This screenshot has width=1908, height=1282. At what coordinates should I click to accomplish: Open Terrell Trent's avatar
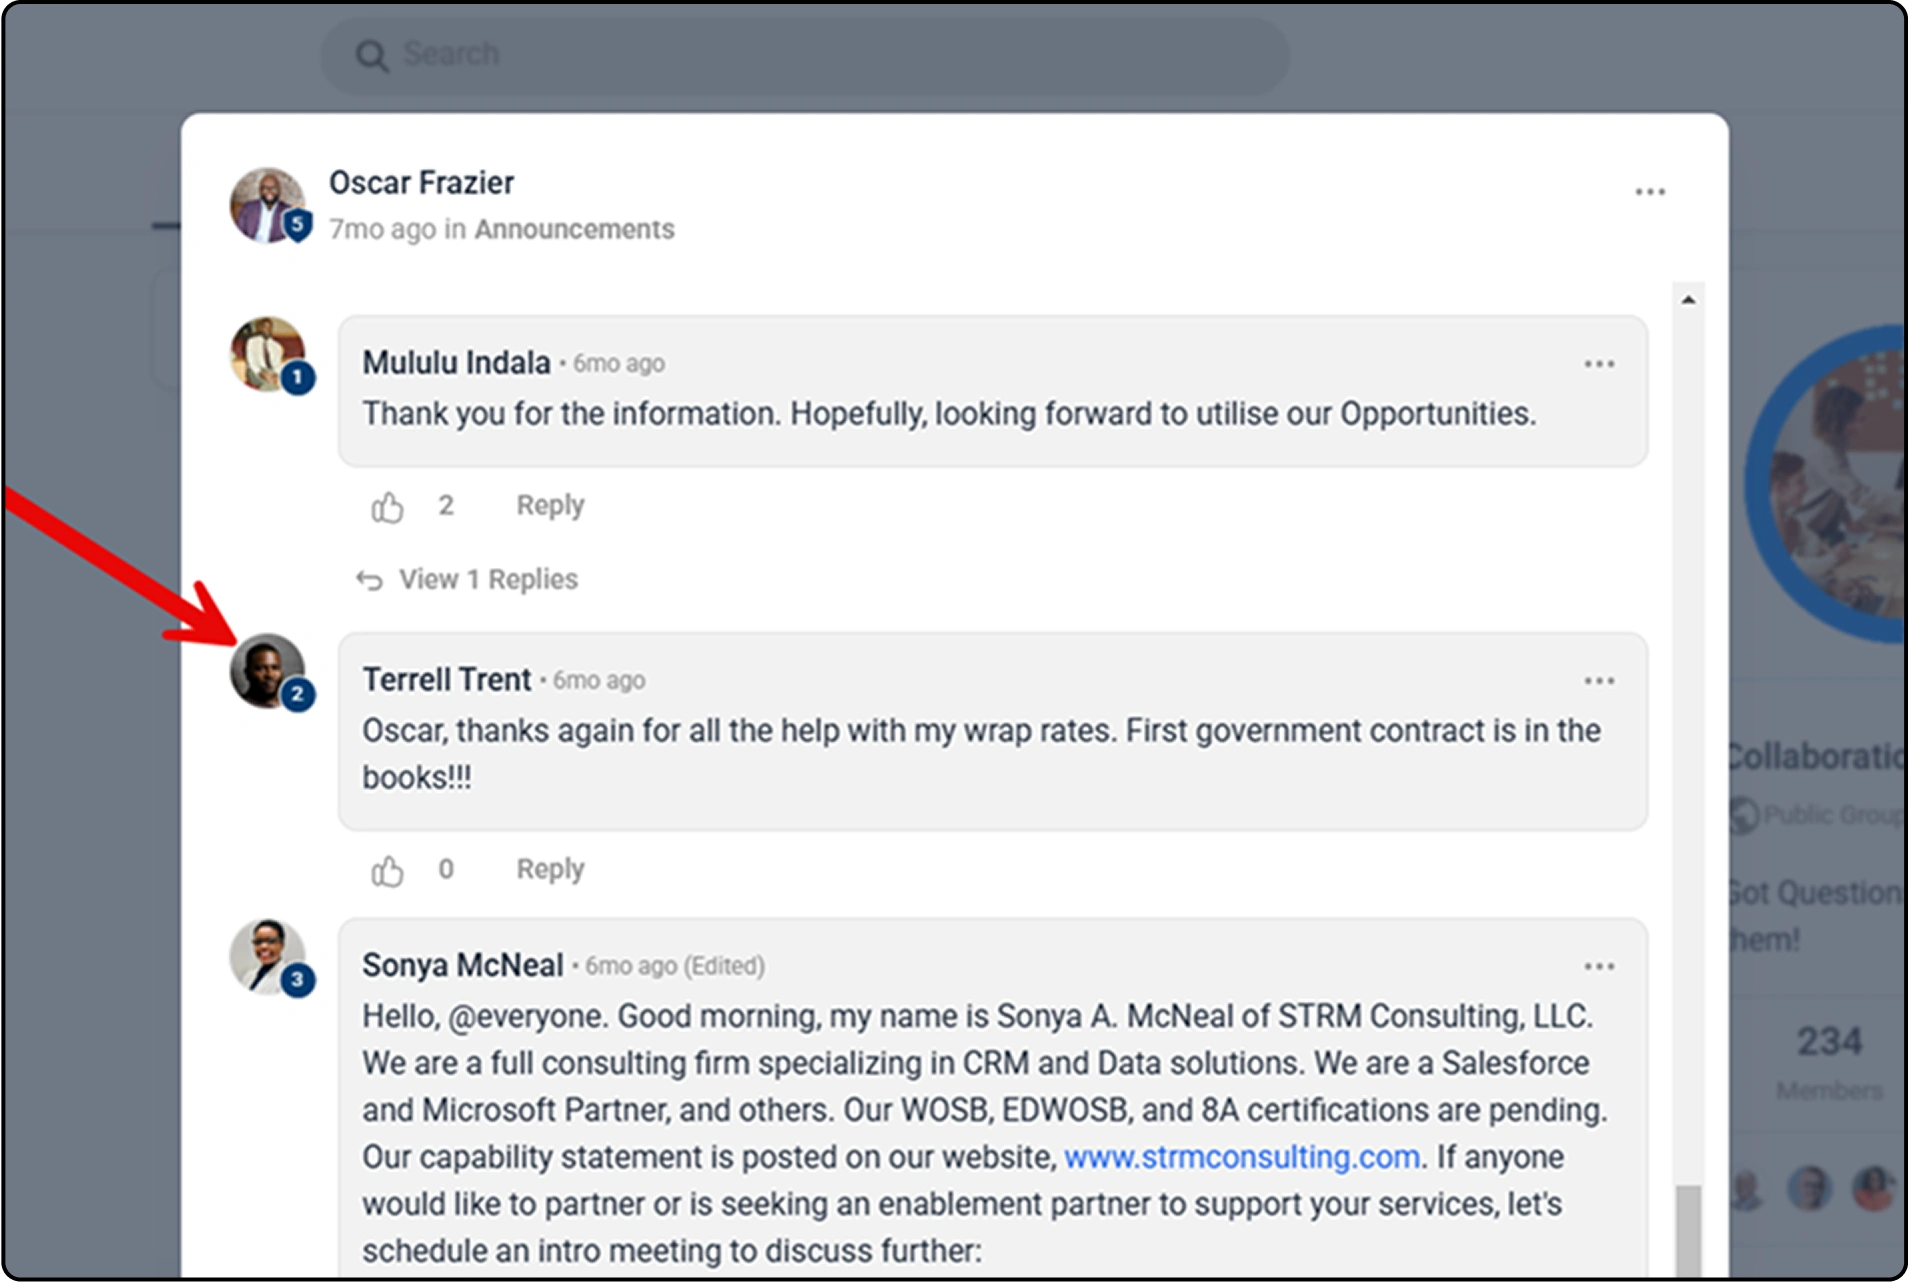(x=268, y=671)
